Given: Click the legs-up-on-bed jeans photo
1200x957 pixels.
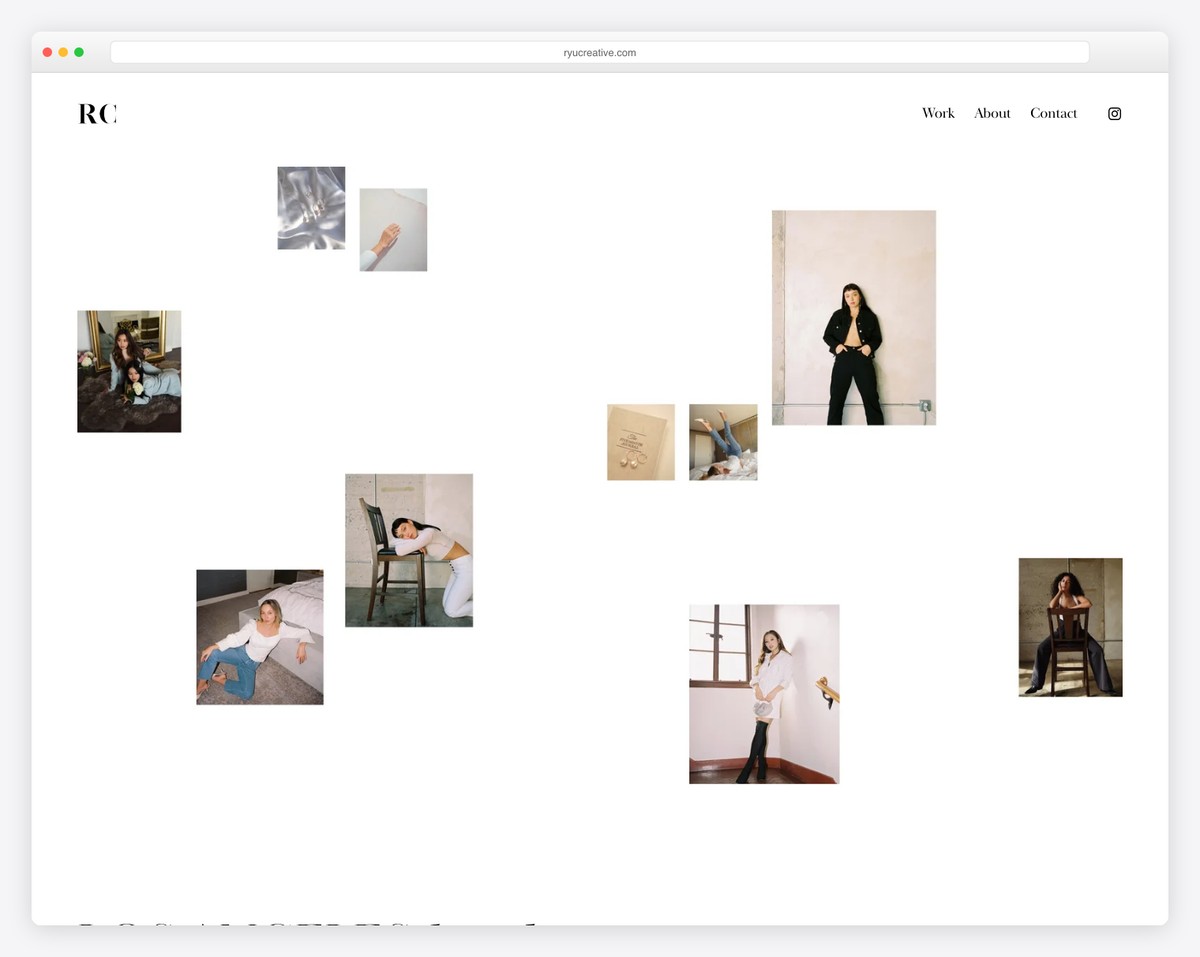Looking at the screenshot, I should click(x=723, y=441).
